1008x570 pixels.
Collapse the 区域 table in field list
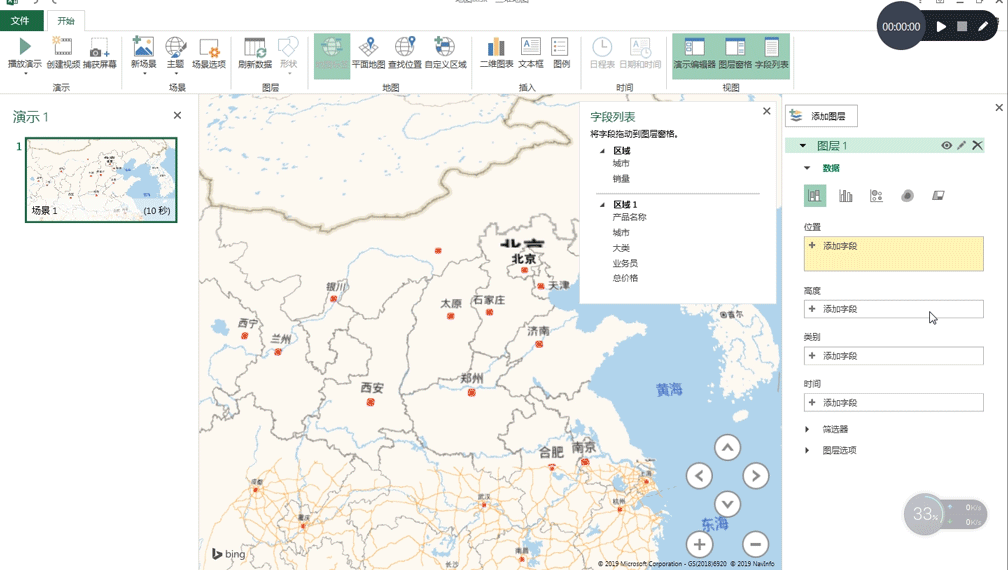[x=602, y=151]
